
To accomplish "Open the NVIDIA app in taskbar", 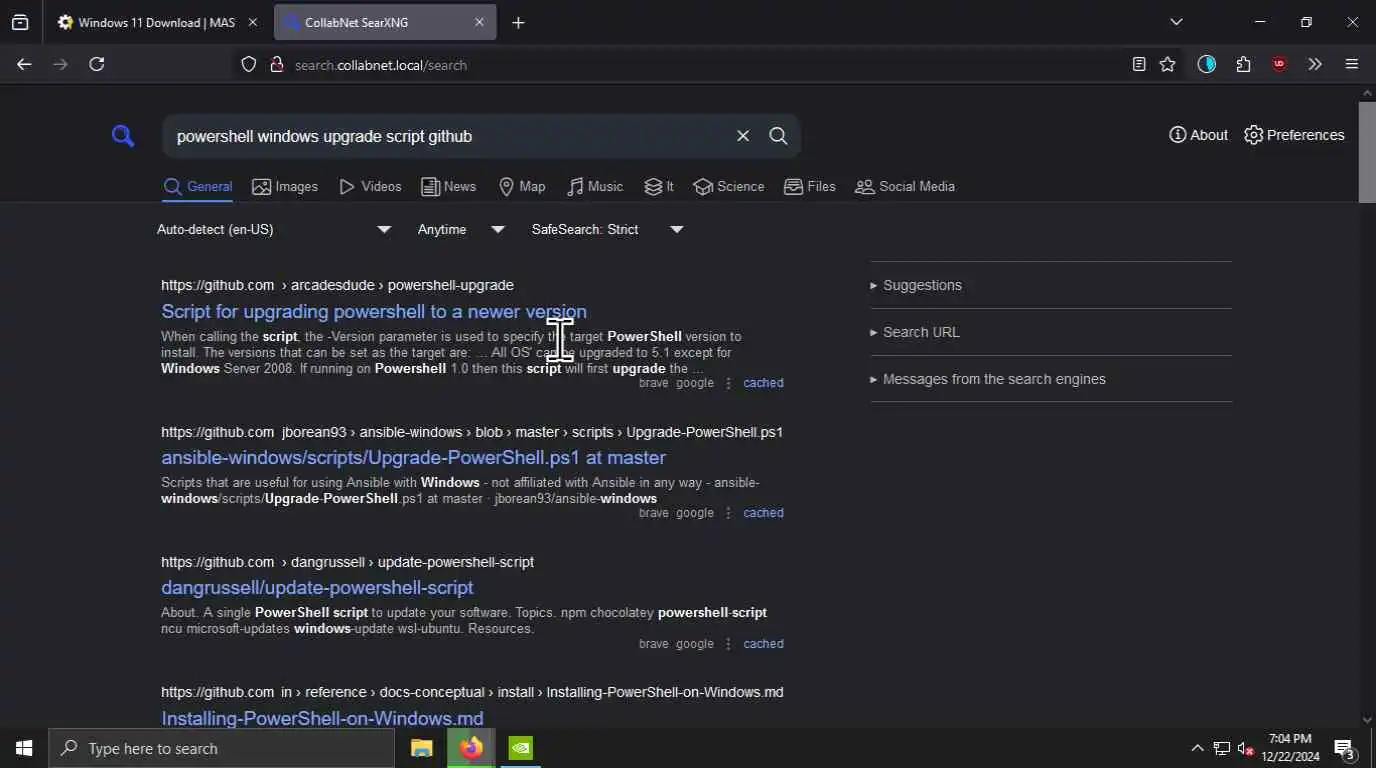I will 520,748.
